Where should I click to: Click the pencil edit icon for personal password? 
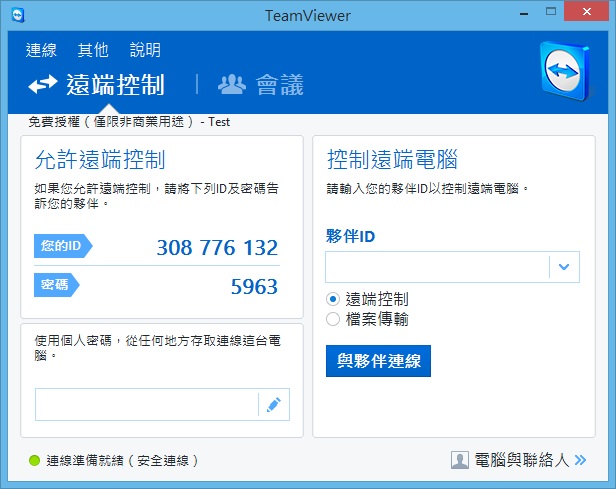click(x=274, y=405)
